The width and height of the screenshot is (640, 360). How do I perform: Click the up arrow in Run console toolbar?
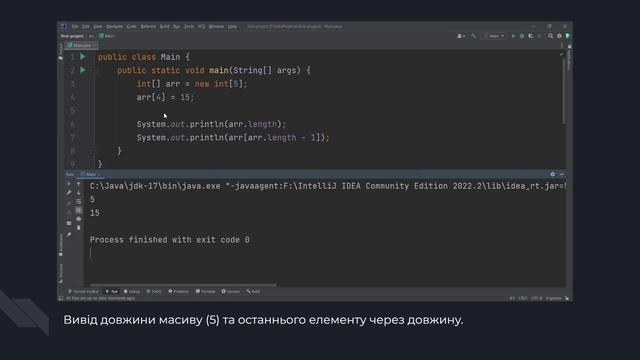click(x=79, y=184)
